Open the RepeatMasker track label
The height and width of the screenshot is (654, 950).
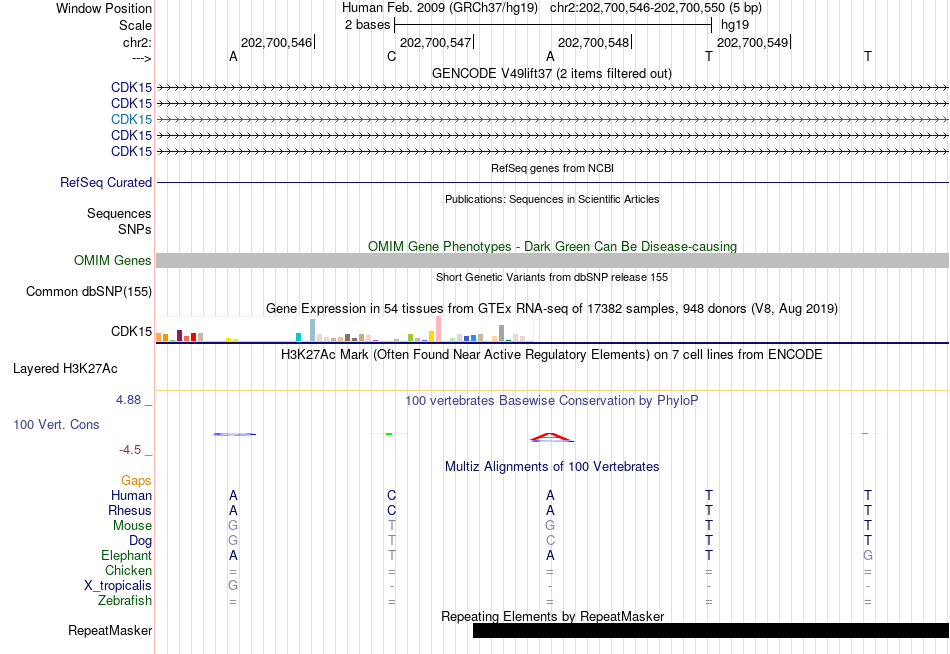point(110,630)
